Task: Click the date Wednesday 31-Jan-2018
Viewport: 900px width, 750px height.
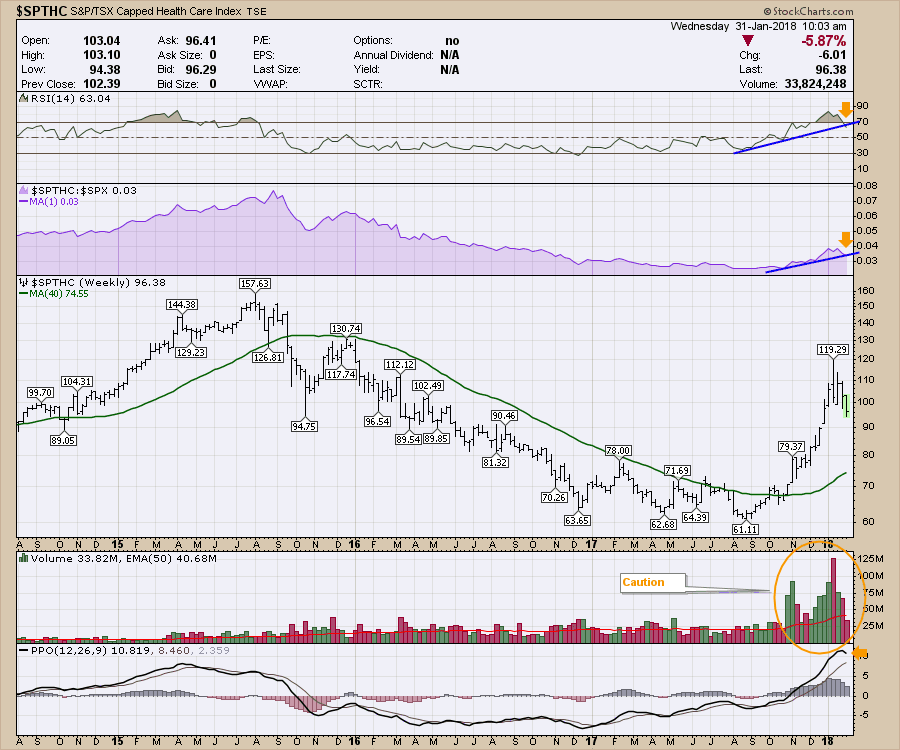Action: [x=734, y=26]
